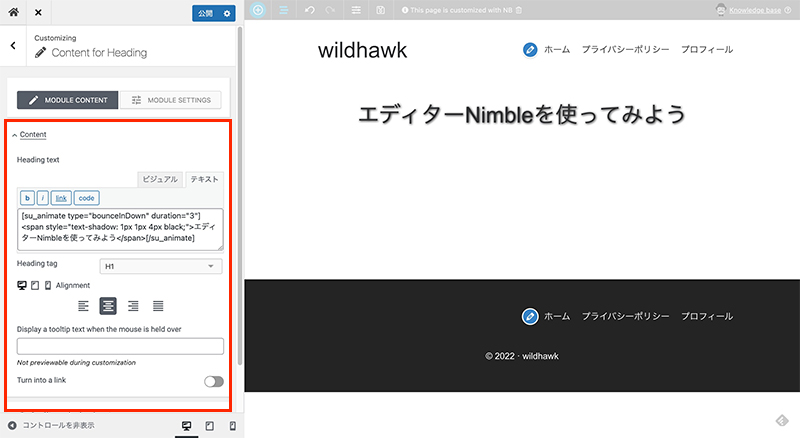
Task: Click the tooltip text input field
Action: (120, 346)
